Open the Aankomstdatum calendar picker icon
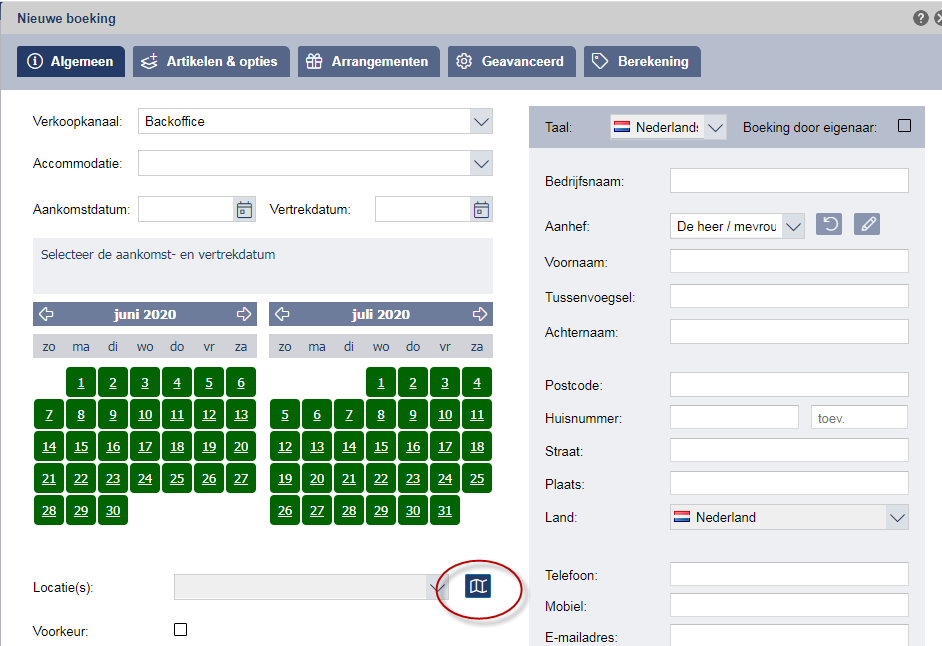Image resolution: width=942 pixels, height=646 pixels. click(245, 210)
